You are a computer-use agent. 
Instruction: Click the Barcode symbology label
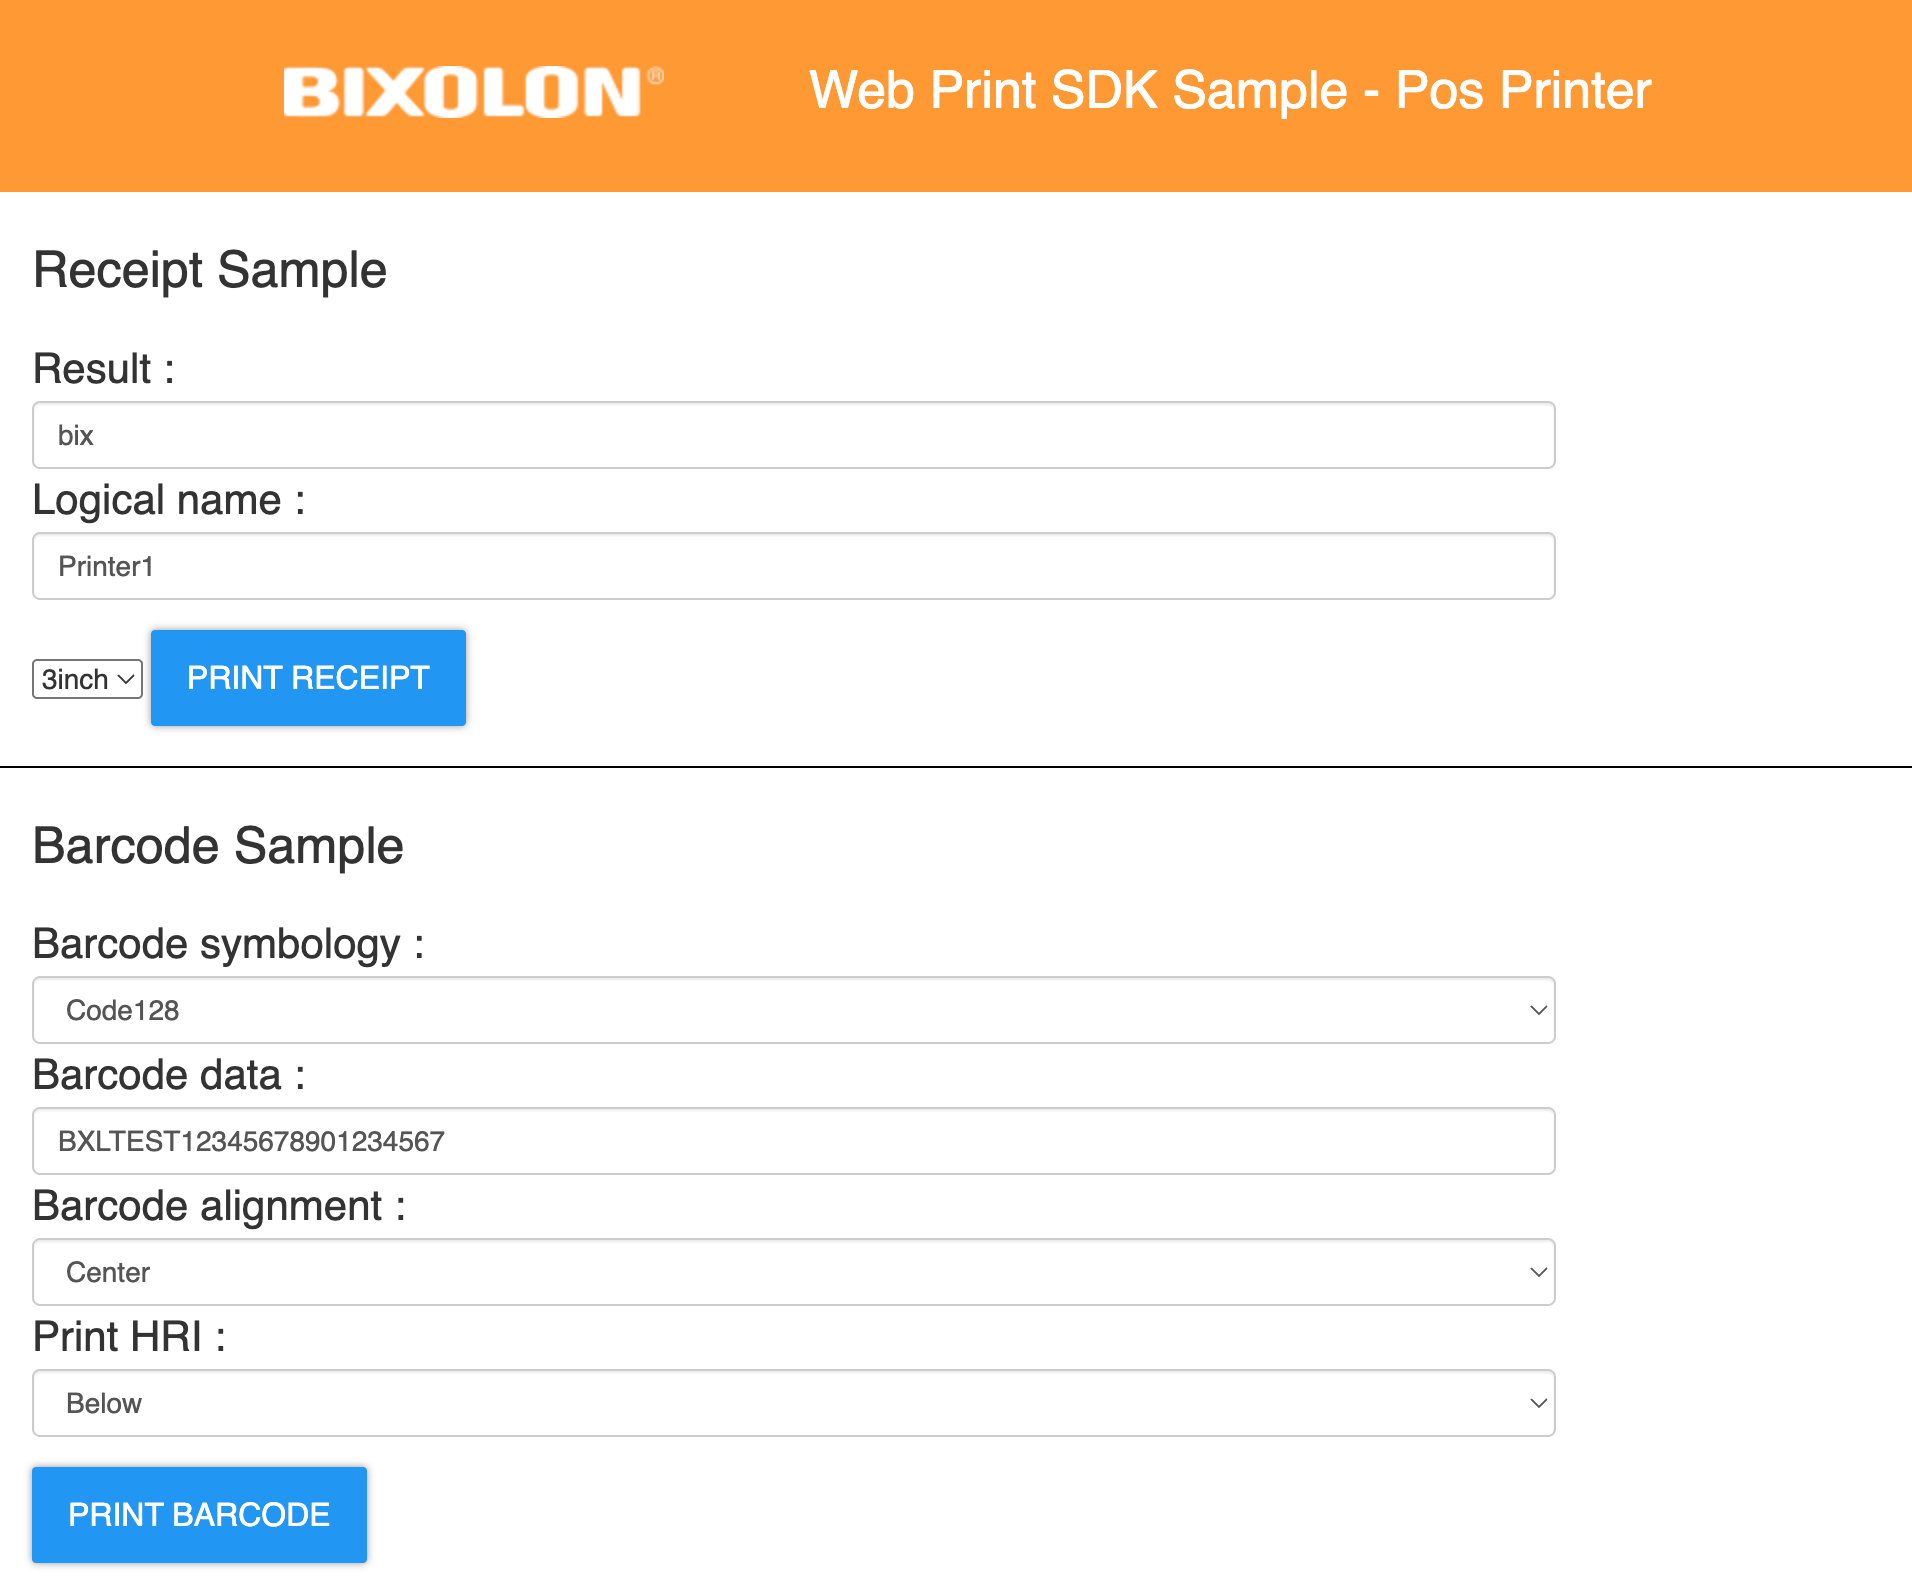coord(228,943)
